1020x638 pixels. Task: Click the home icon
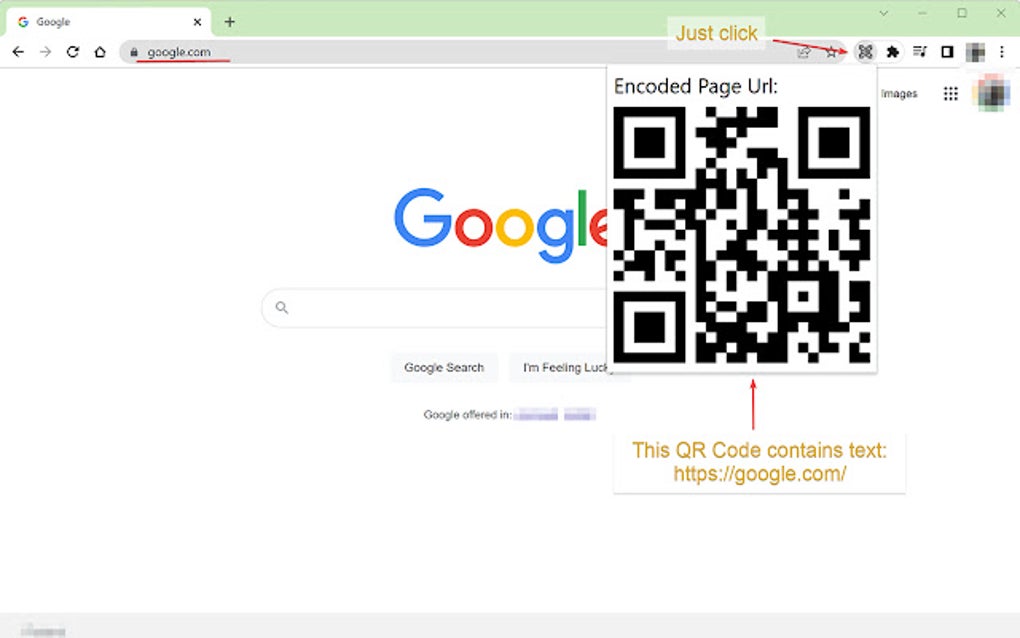pyautogui.click(x=100, y=52)
